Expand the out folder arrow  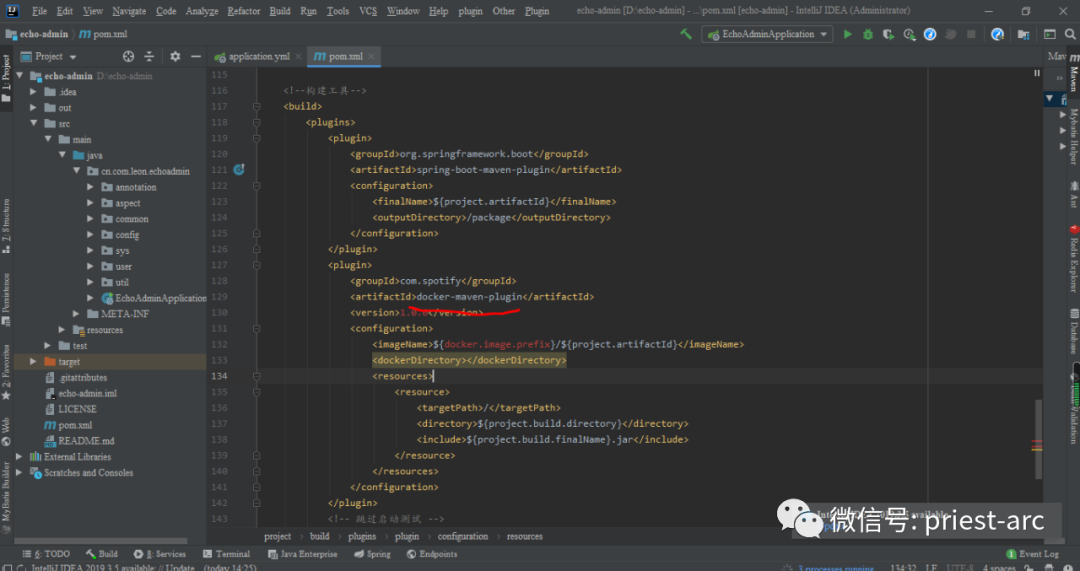click(x=33, y=107)
